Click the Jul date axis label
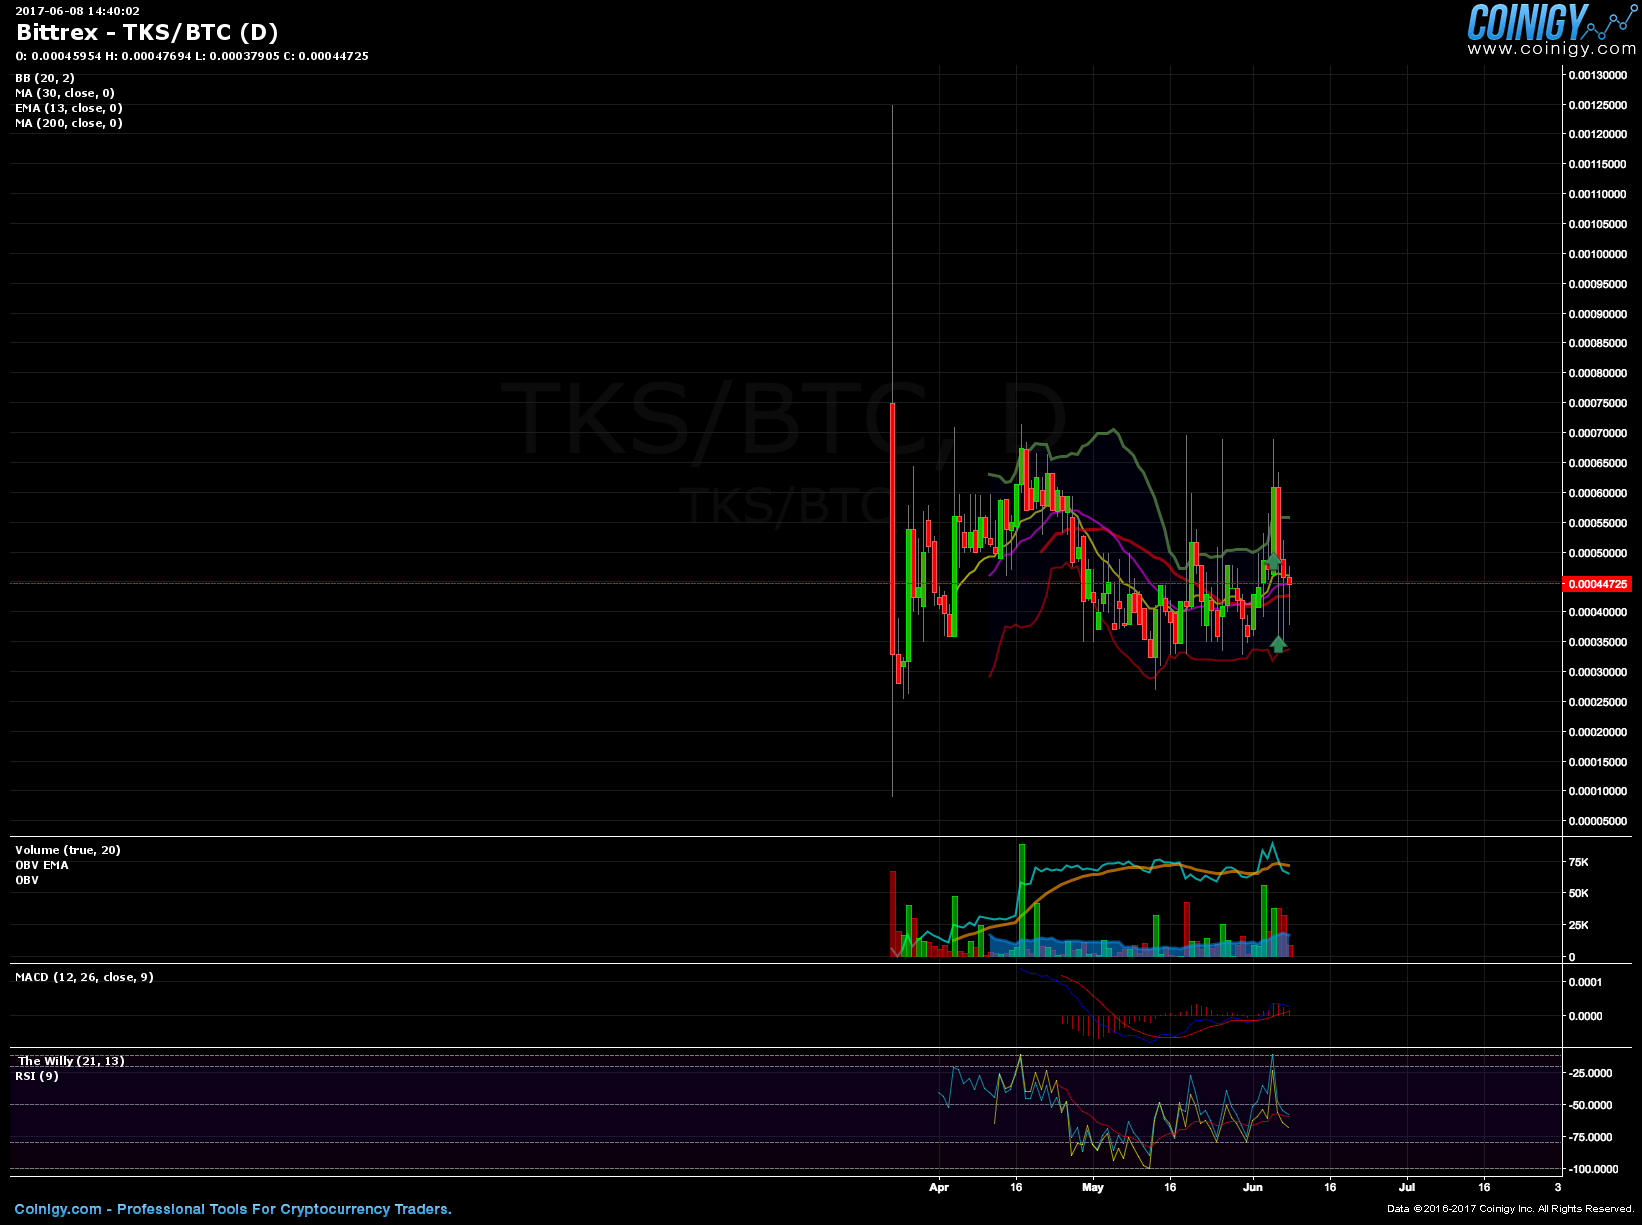Viewport: 1642px width, 1225px height. (x=1407, y=1187)
